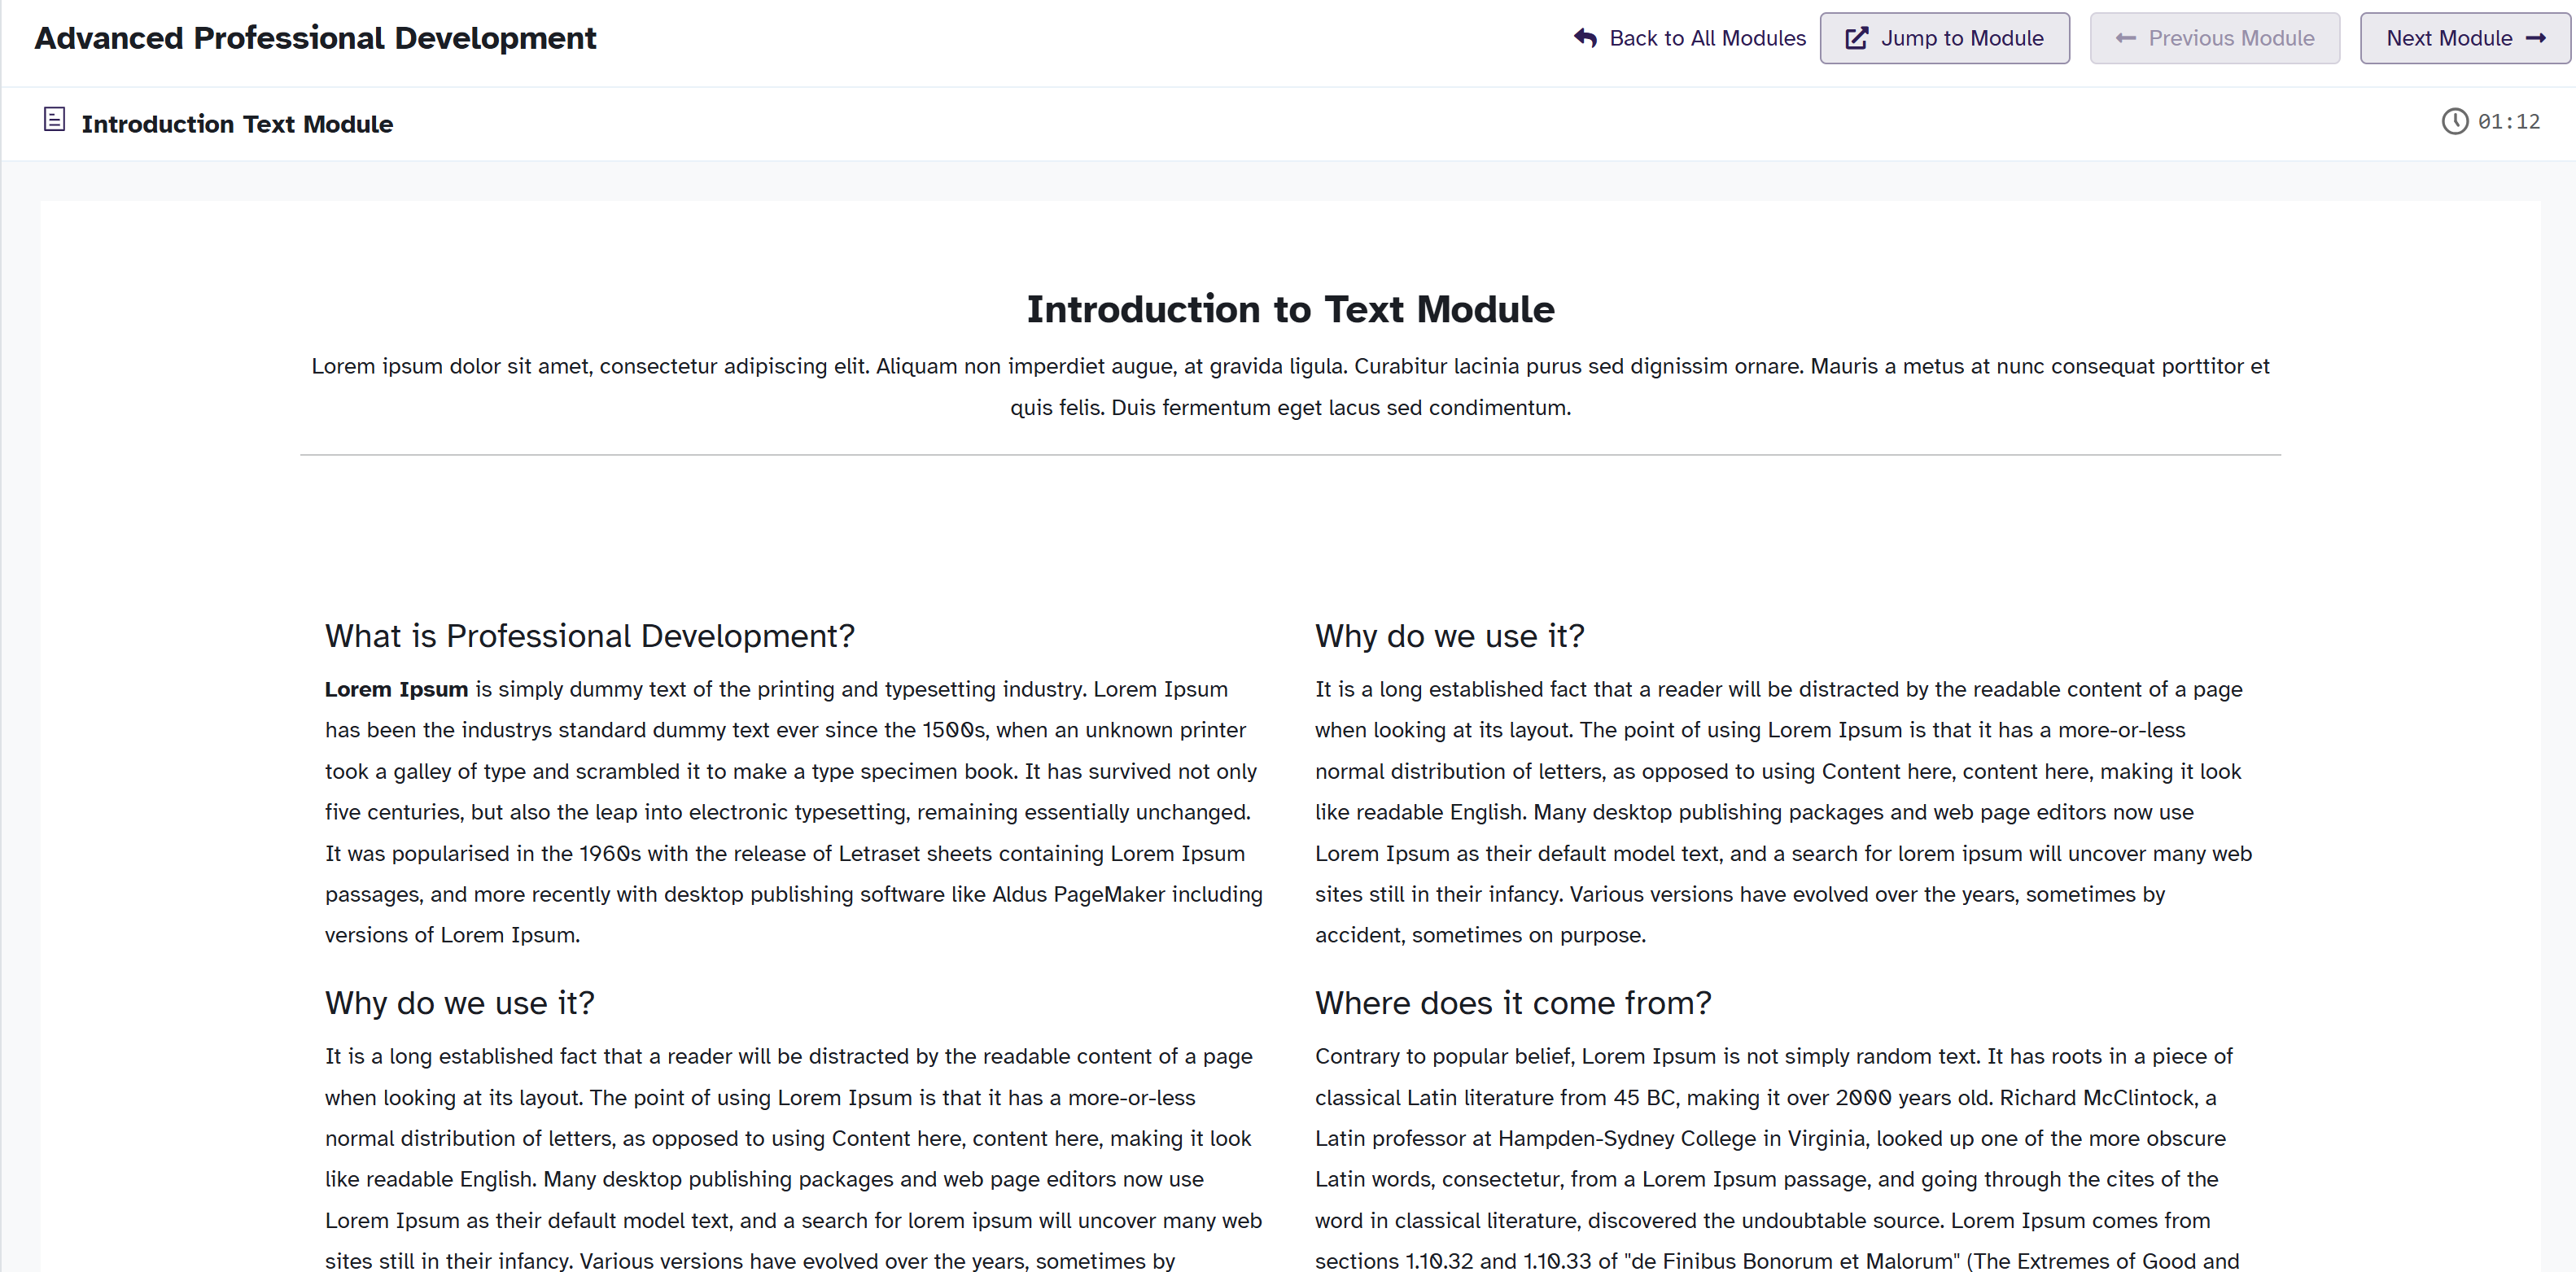Click the Introduction to Text Module heading
2576x1272 pixels.
pyautogui.click(x=1290, y=309)
